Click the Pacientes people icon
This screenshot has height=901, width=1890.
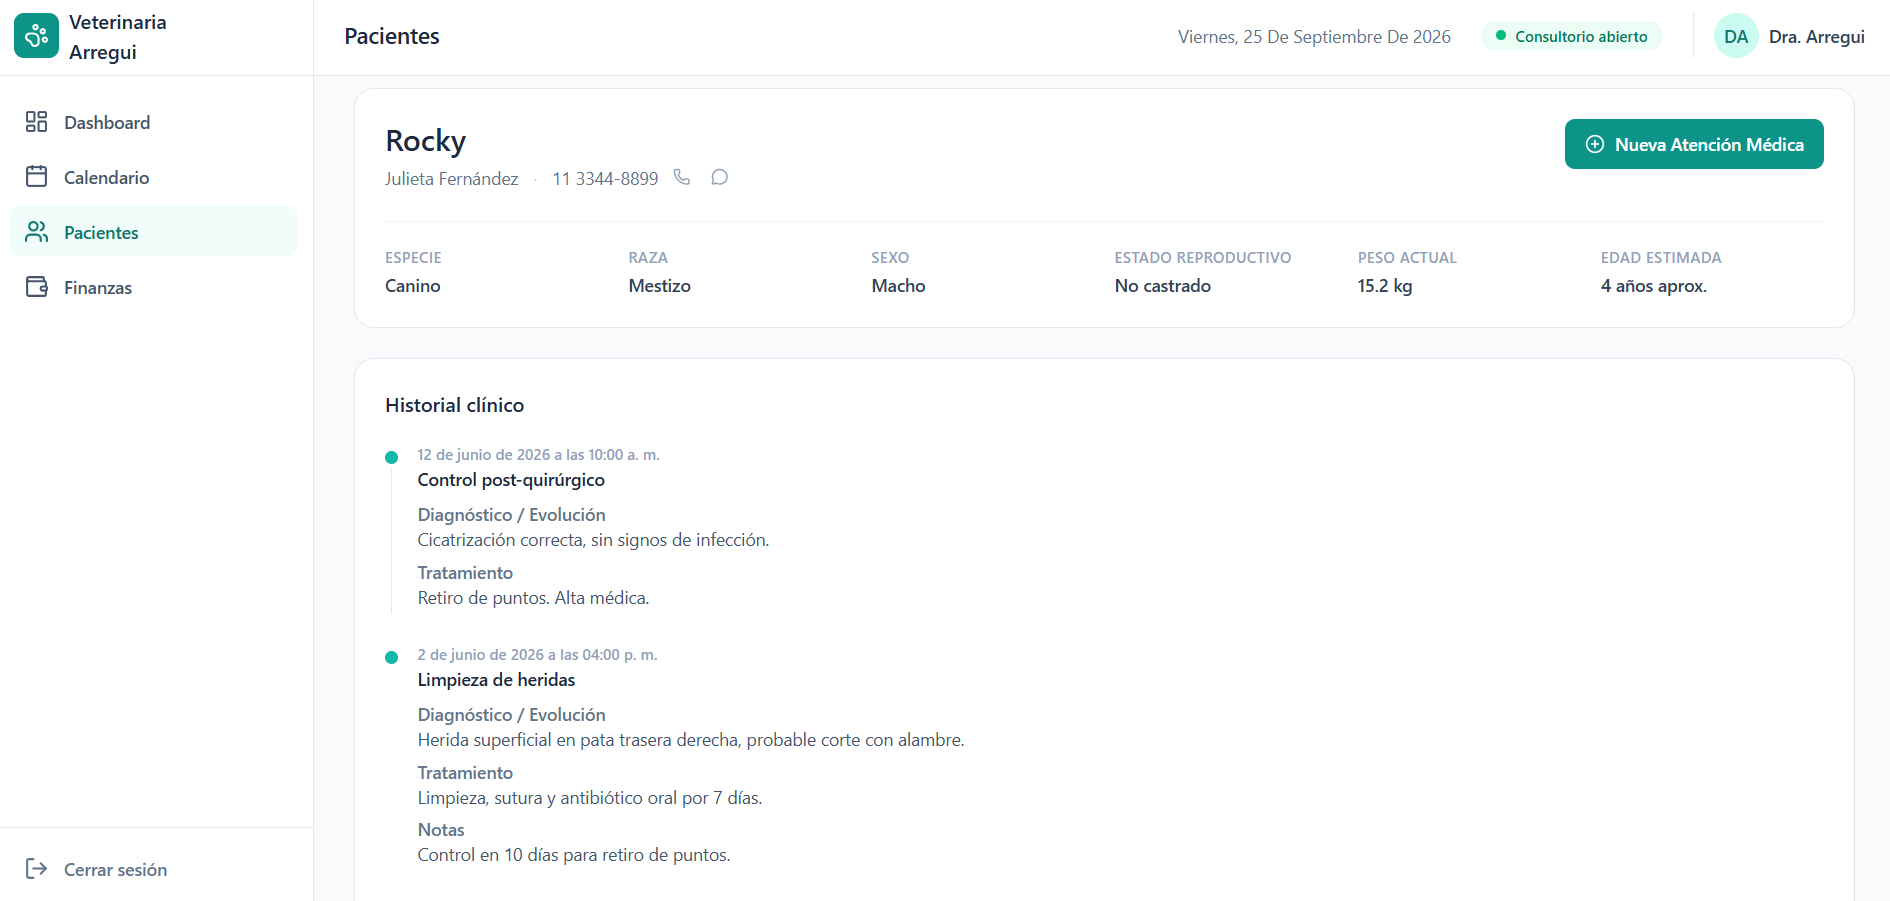click(x=36, y=232)
